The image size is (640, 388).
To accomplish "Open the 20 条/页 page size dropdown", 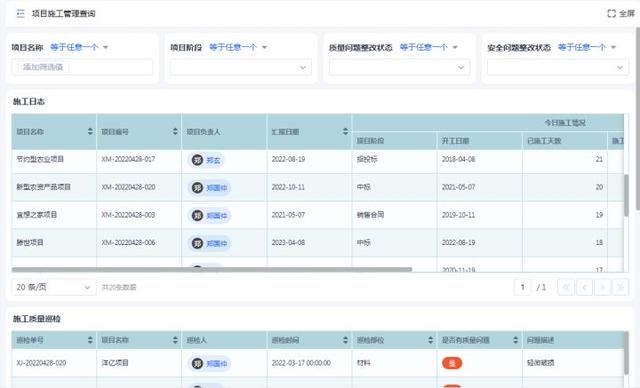I will [53, 287].
